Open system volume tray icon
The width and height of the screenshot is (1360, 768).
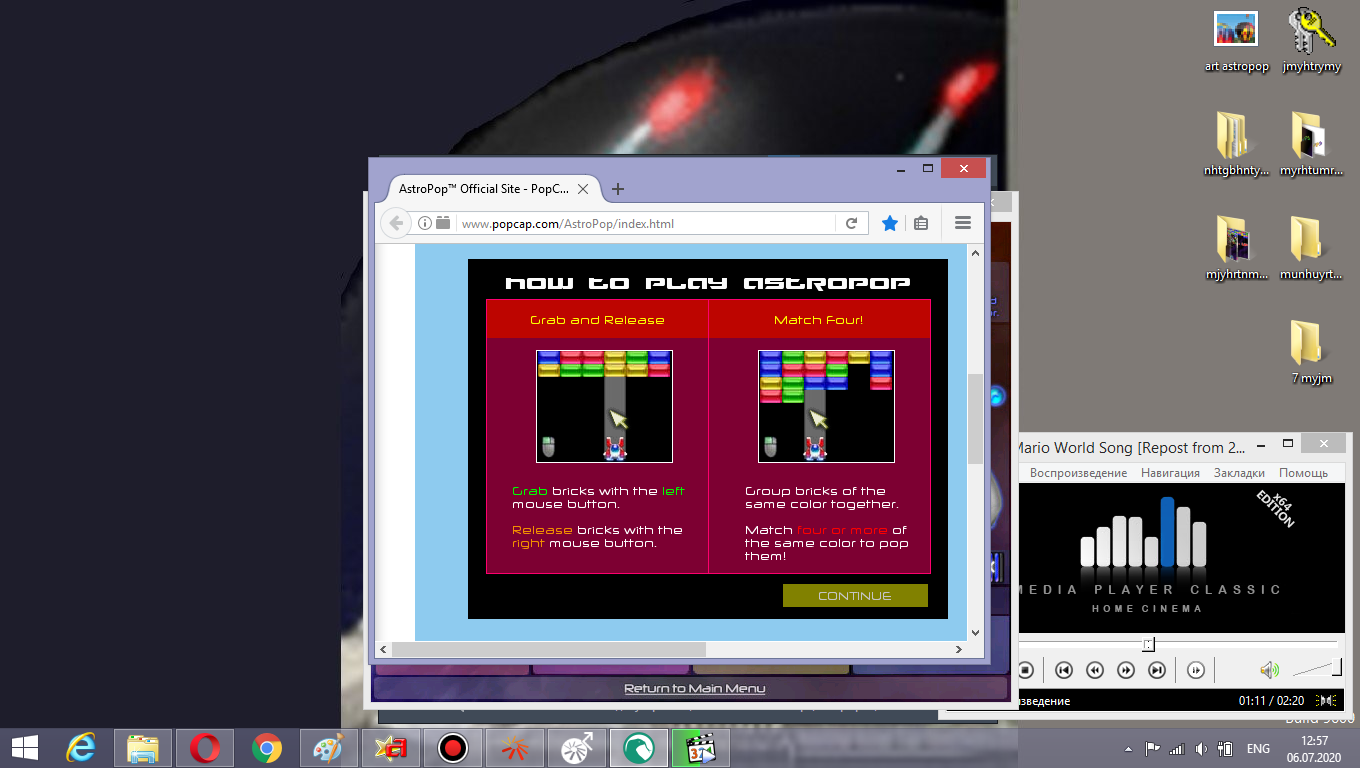tap(1200, 748)
